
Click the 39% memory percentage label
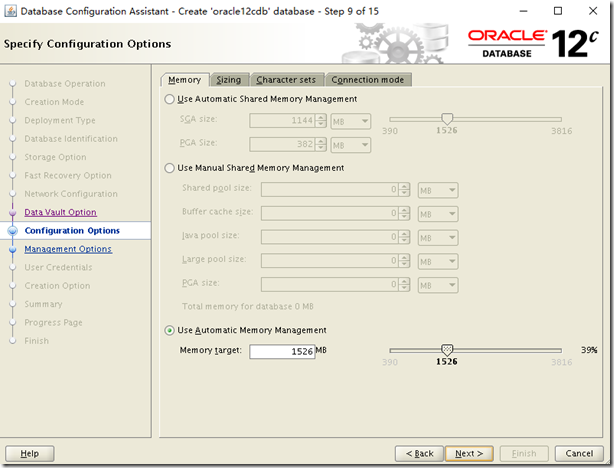589,350
